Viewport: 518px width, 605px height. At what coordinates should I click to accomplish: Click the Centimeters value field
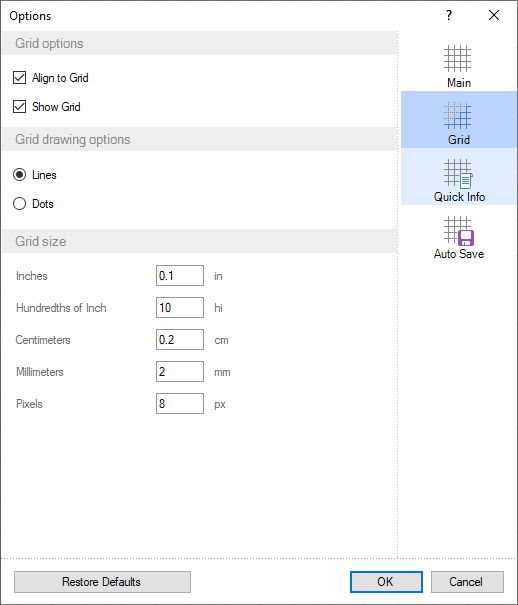pyautogui.click(x=180, y=340)
